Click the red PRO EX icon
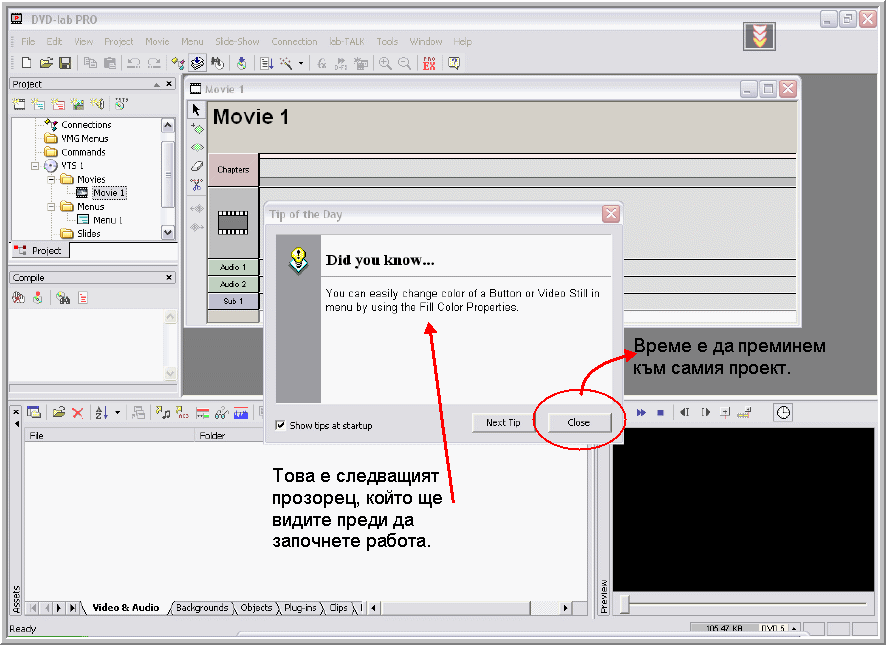The image size is (886, 645). coord(429,63)
